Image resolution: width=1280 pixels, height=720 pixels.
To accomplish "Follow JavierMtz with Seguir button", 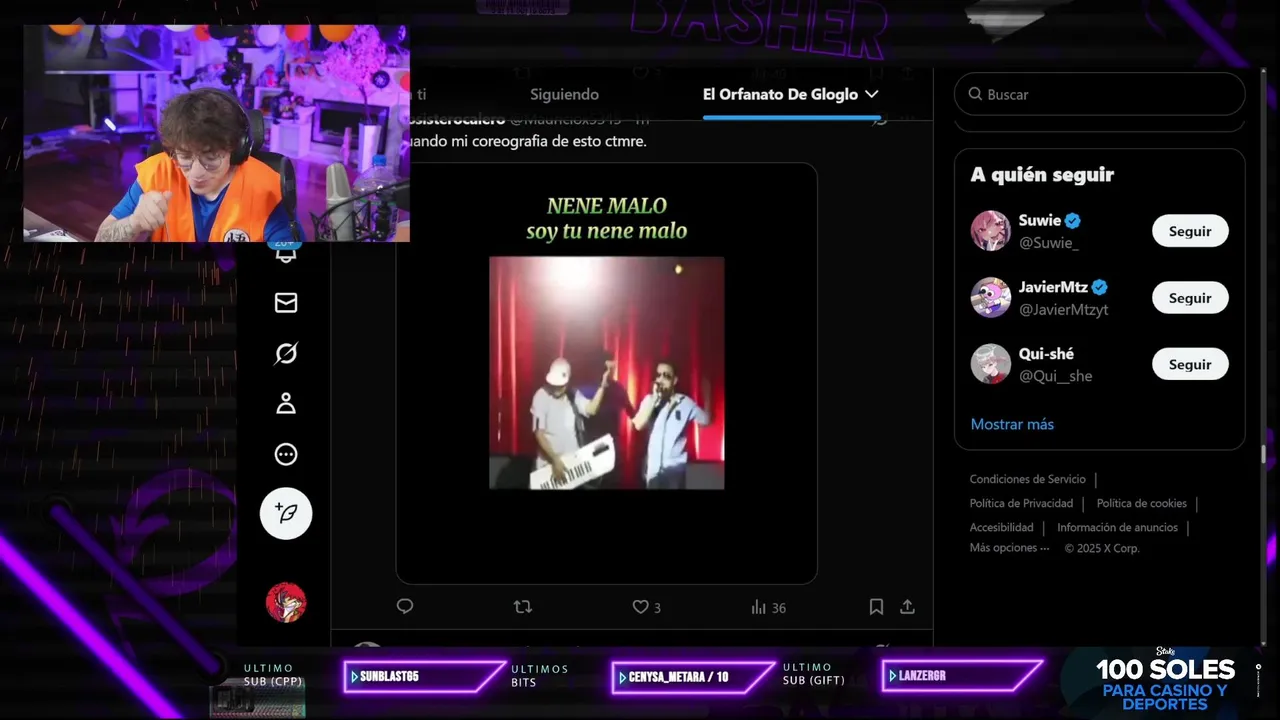I will pos(1190,298).
